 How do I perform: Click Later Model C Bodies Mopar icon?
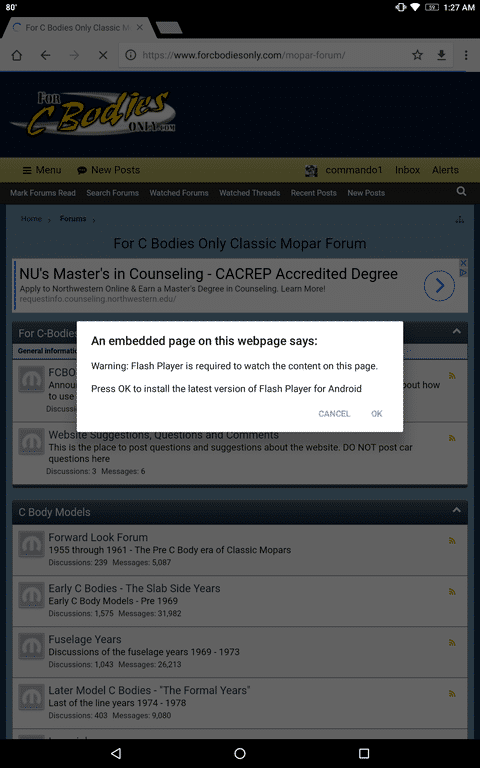pos(31,697)
